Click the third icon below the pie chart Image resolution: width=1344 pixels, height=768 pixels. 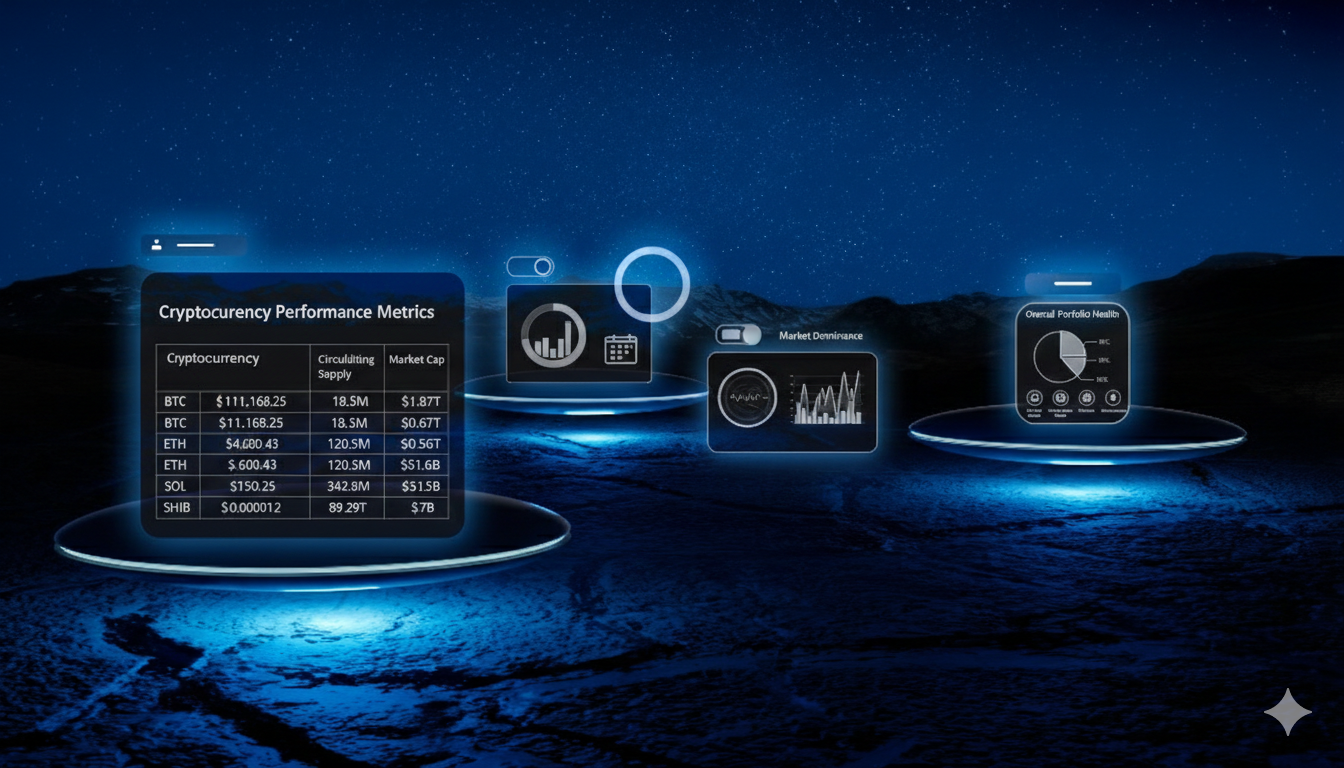[1085, 397]
